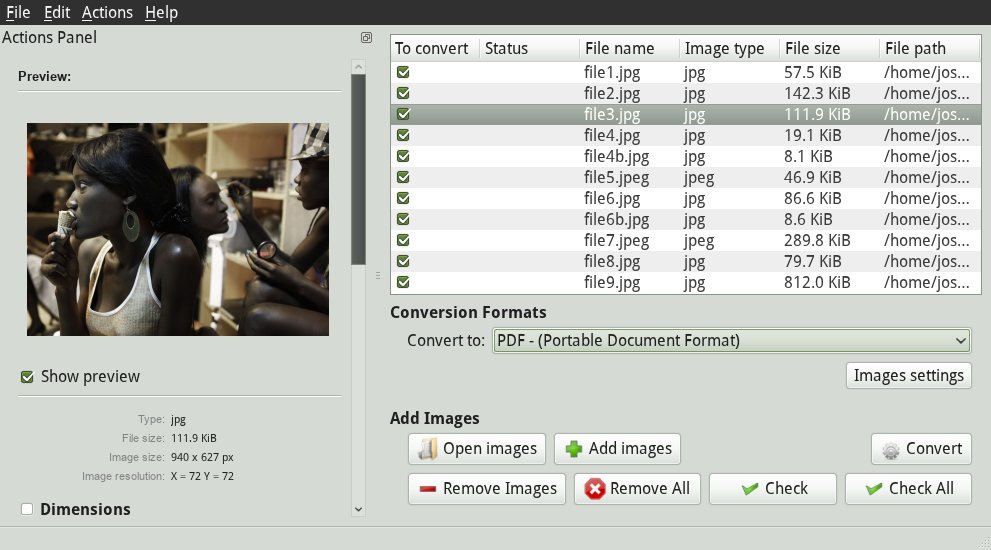The width and height of the screenshot is (991, 550).
Task: Click the folder icon on Open images
Action: (428, 449)
